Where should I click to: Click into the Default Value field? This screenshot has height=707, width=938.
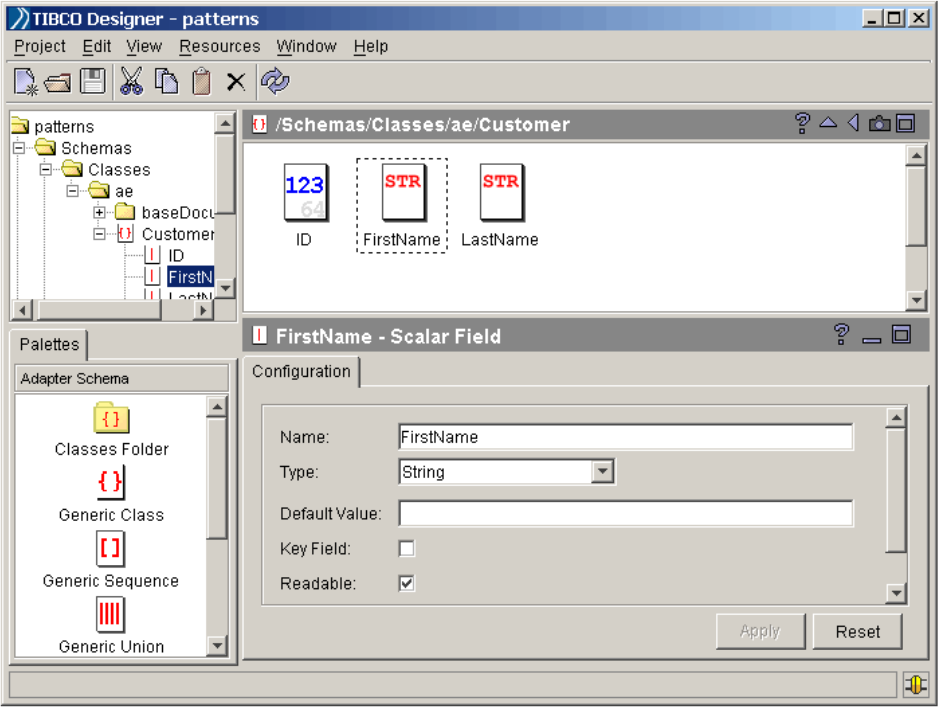626,513
